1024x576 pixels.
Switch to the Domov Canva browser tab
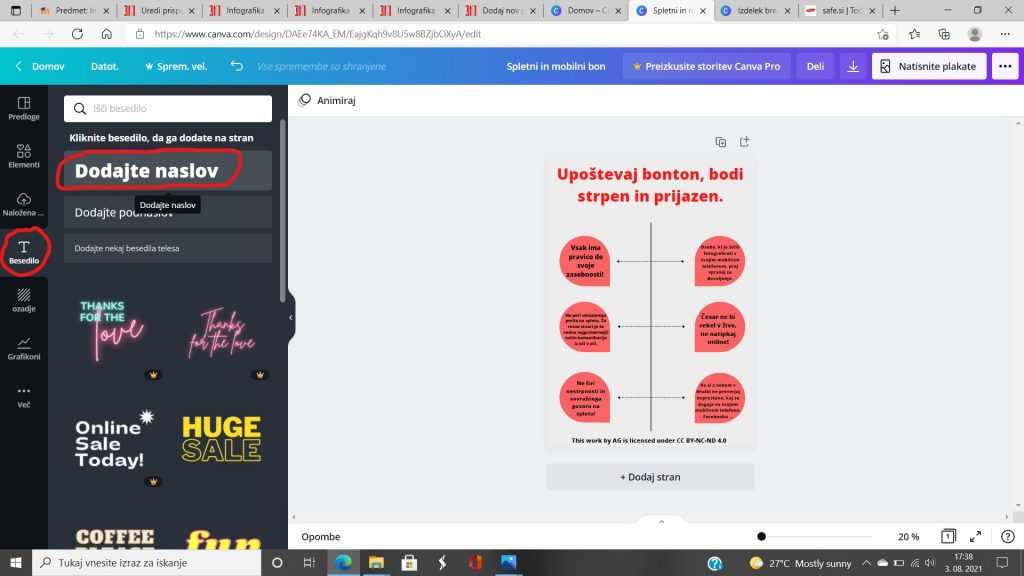586,10
